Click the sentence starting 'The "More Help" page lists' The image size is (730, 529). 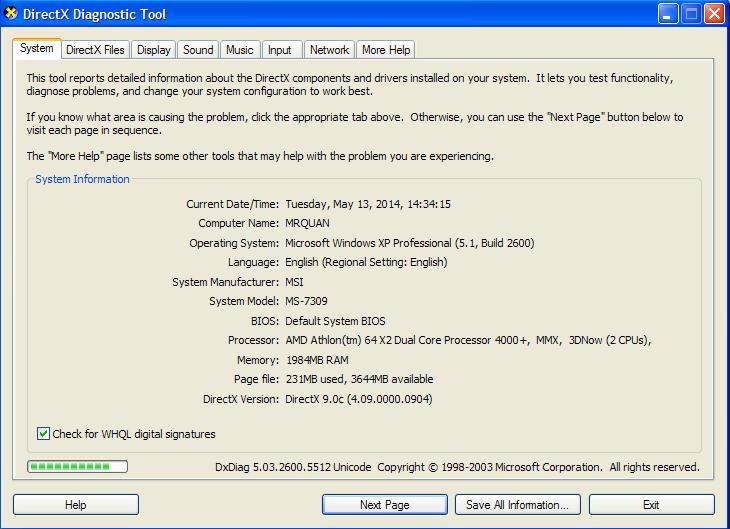click(260, 156)
